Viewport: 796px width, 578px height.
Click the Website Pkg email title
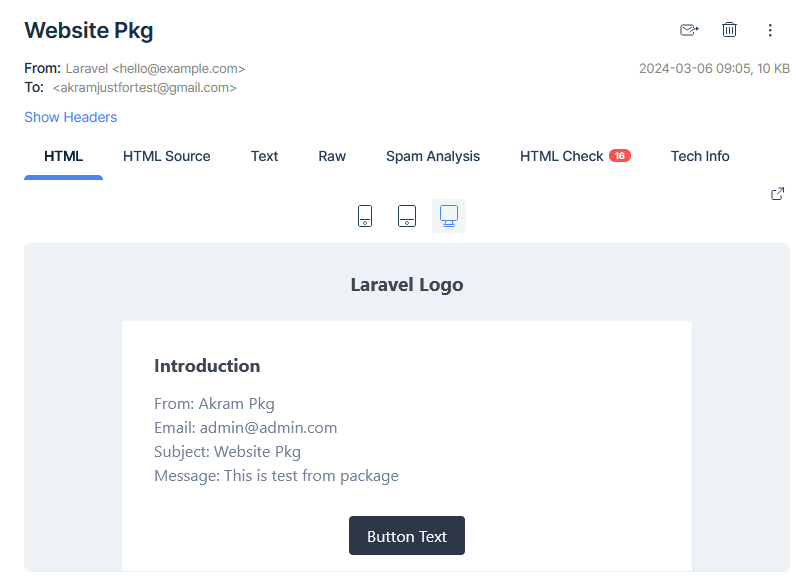tap(89, 30)
